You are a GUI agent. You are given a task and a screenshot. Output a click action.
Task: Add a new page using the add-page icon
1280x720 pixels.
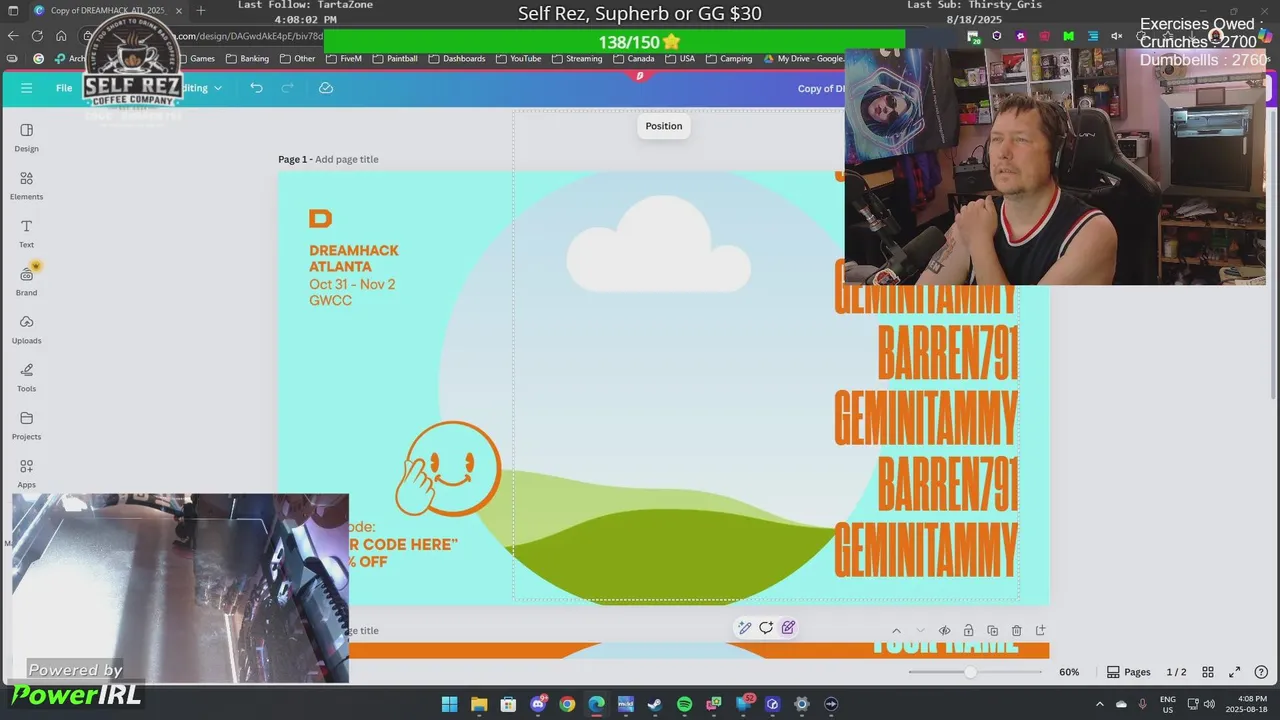tap(1040, 630)
